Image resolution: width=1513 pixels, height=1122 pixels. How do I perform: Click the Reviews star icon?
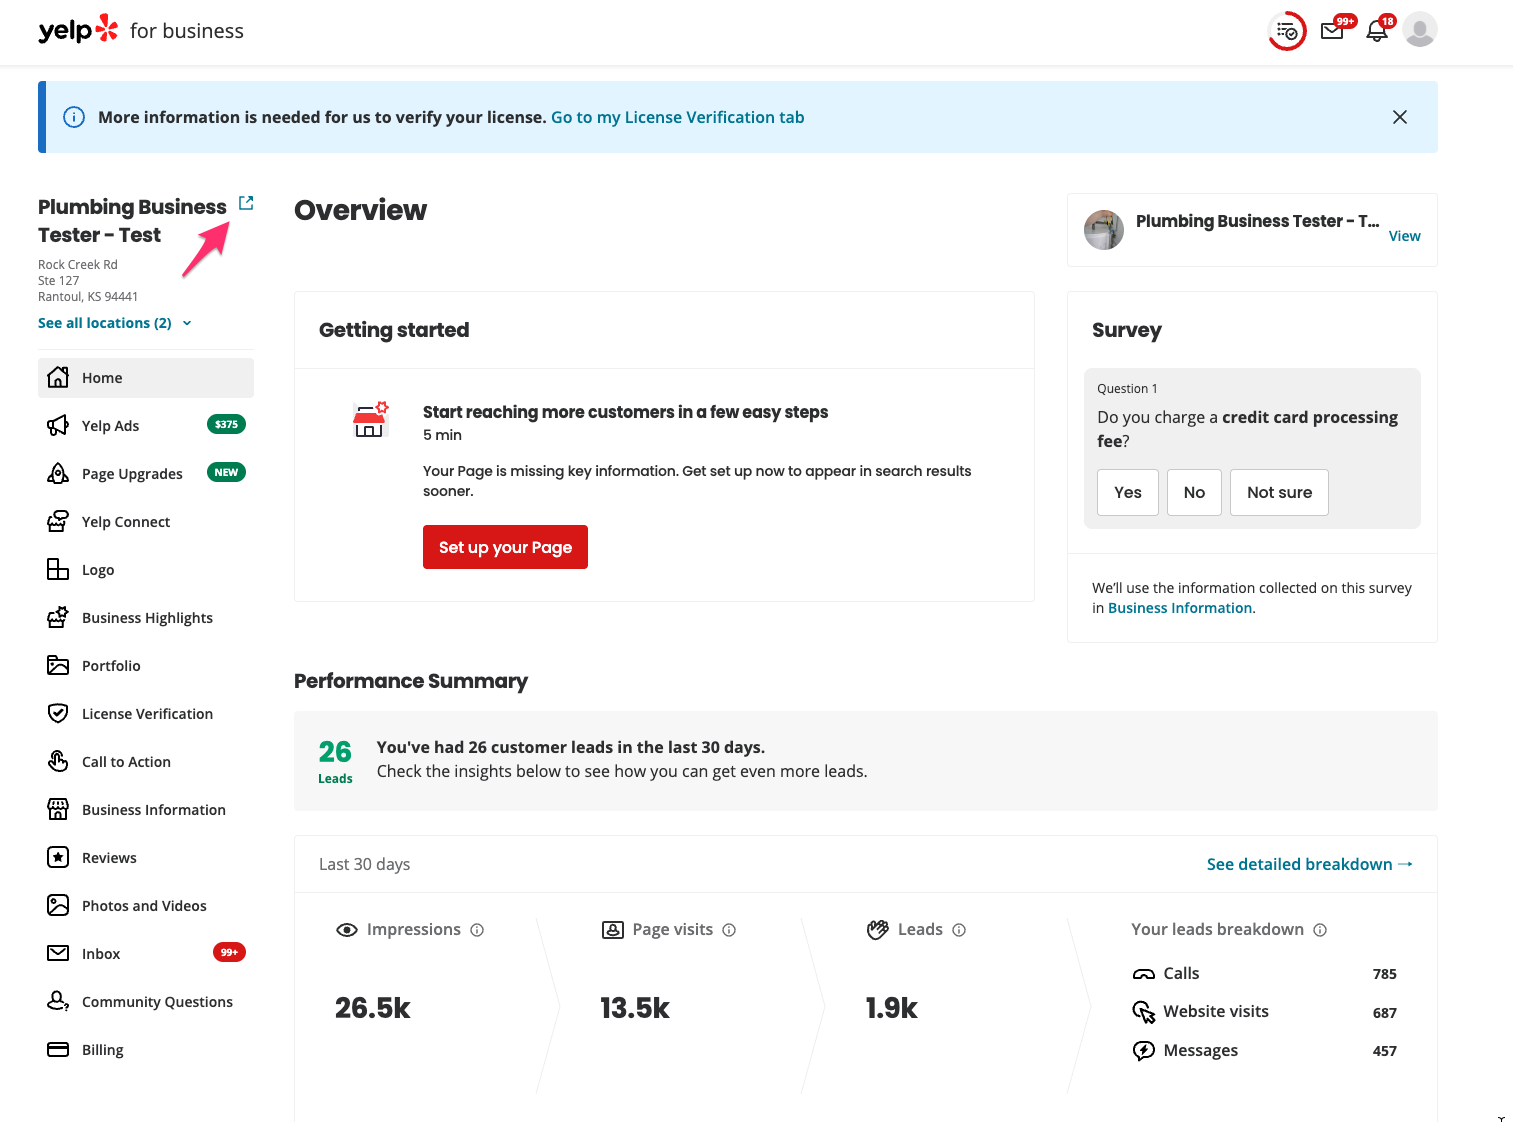point(58,858)
